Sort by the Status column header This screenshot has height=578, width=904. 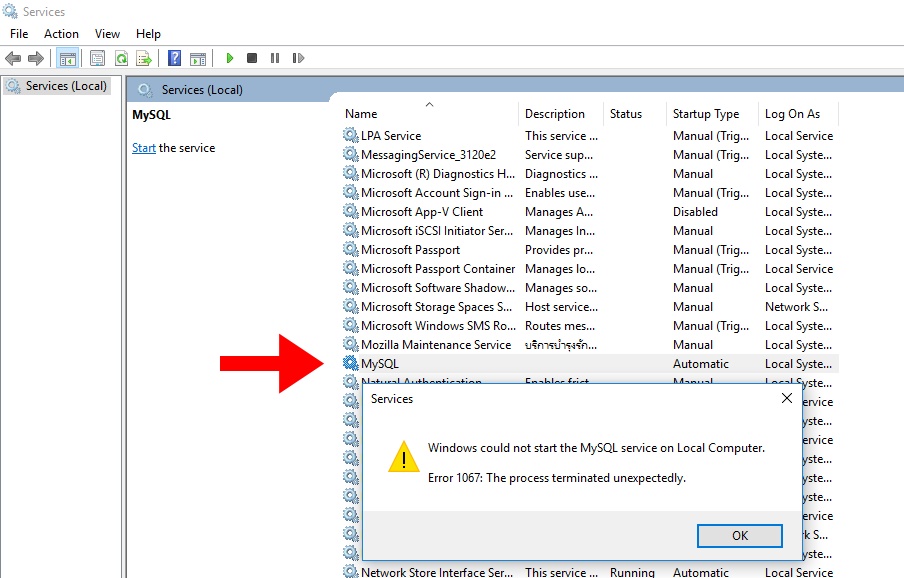point(635,114)
